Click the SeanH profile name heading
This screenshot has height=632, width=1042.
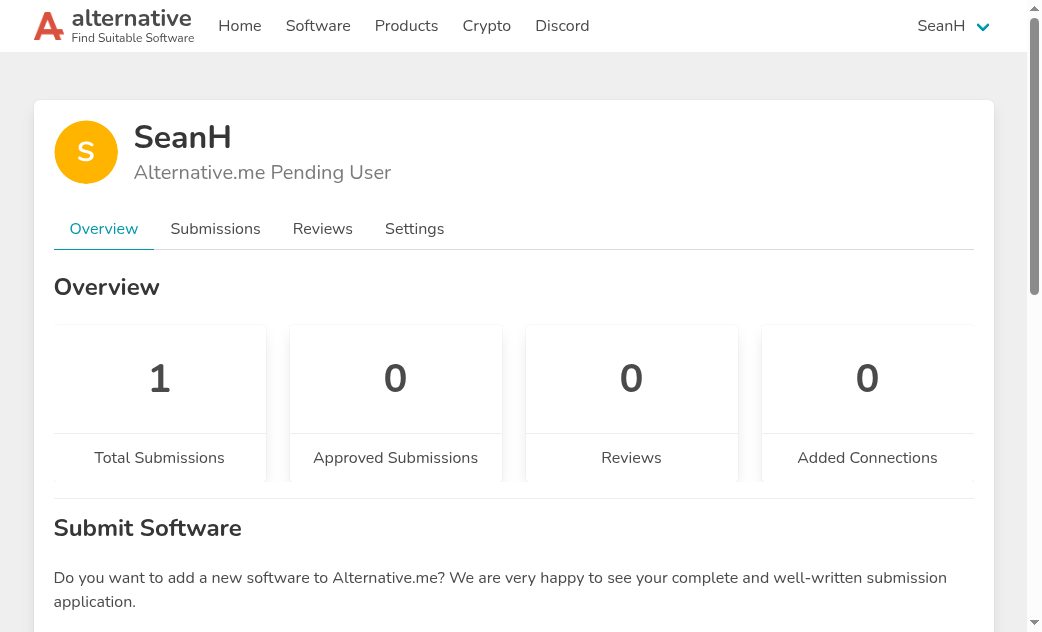pos(183,138)
